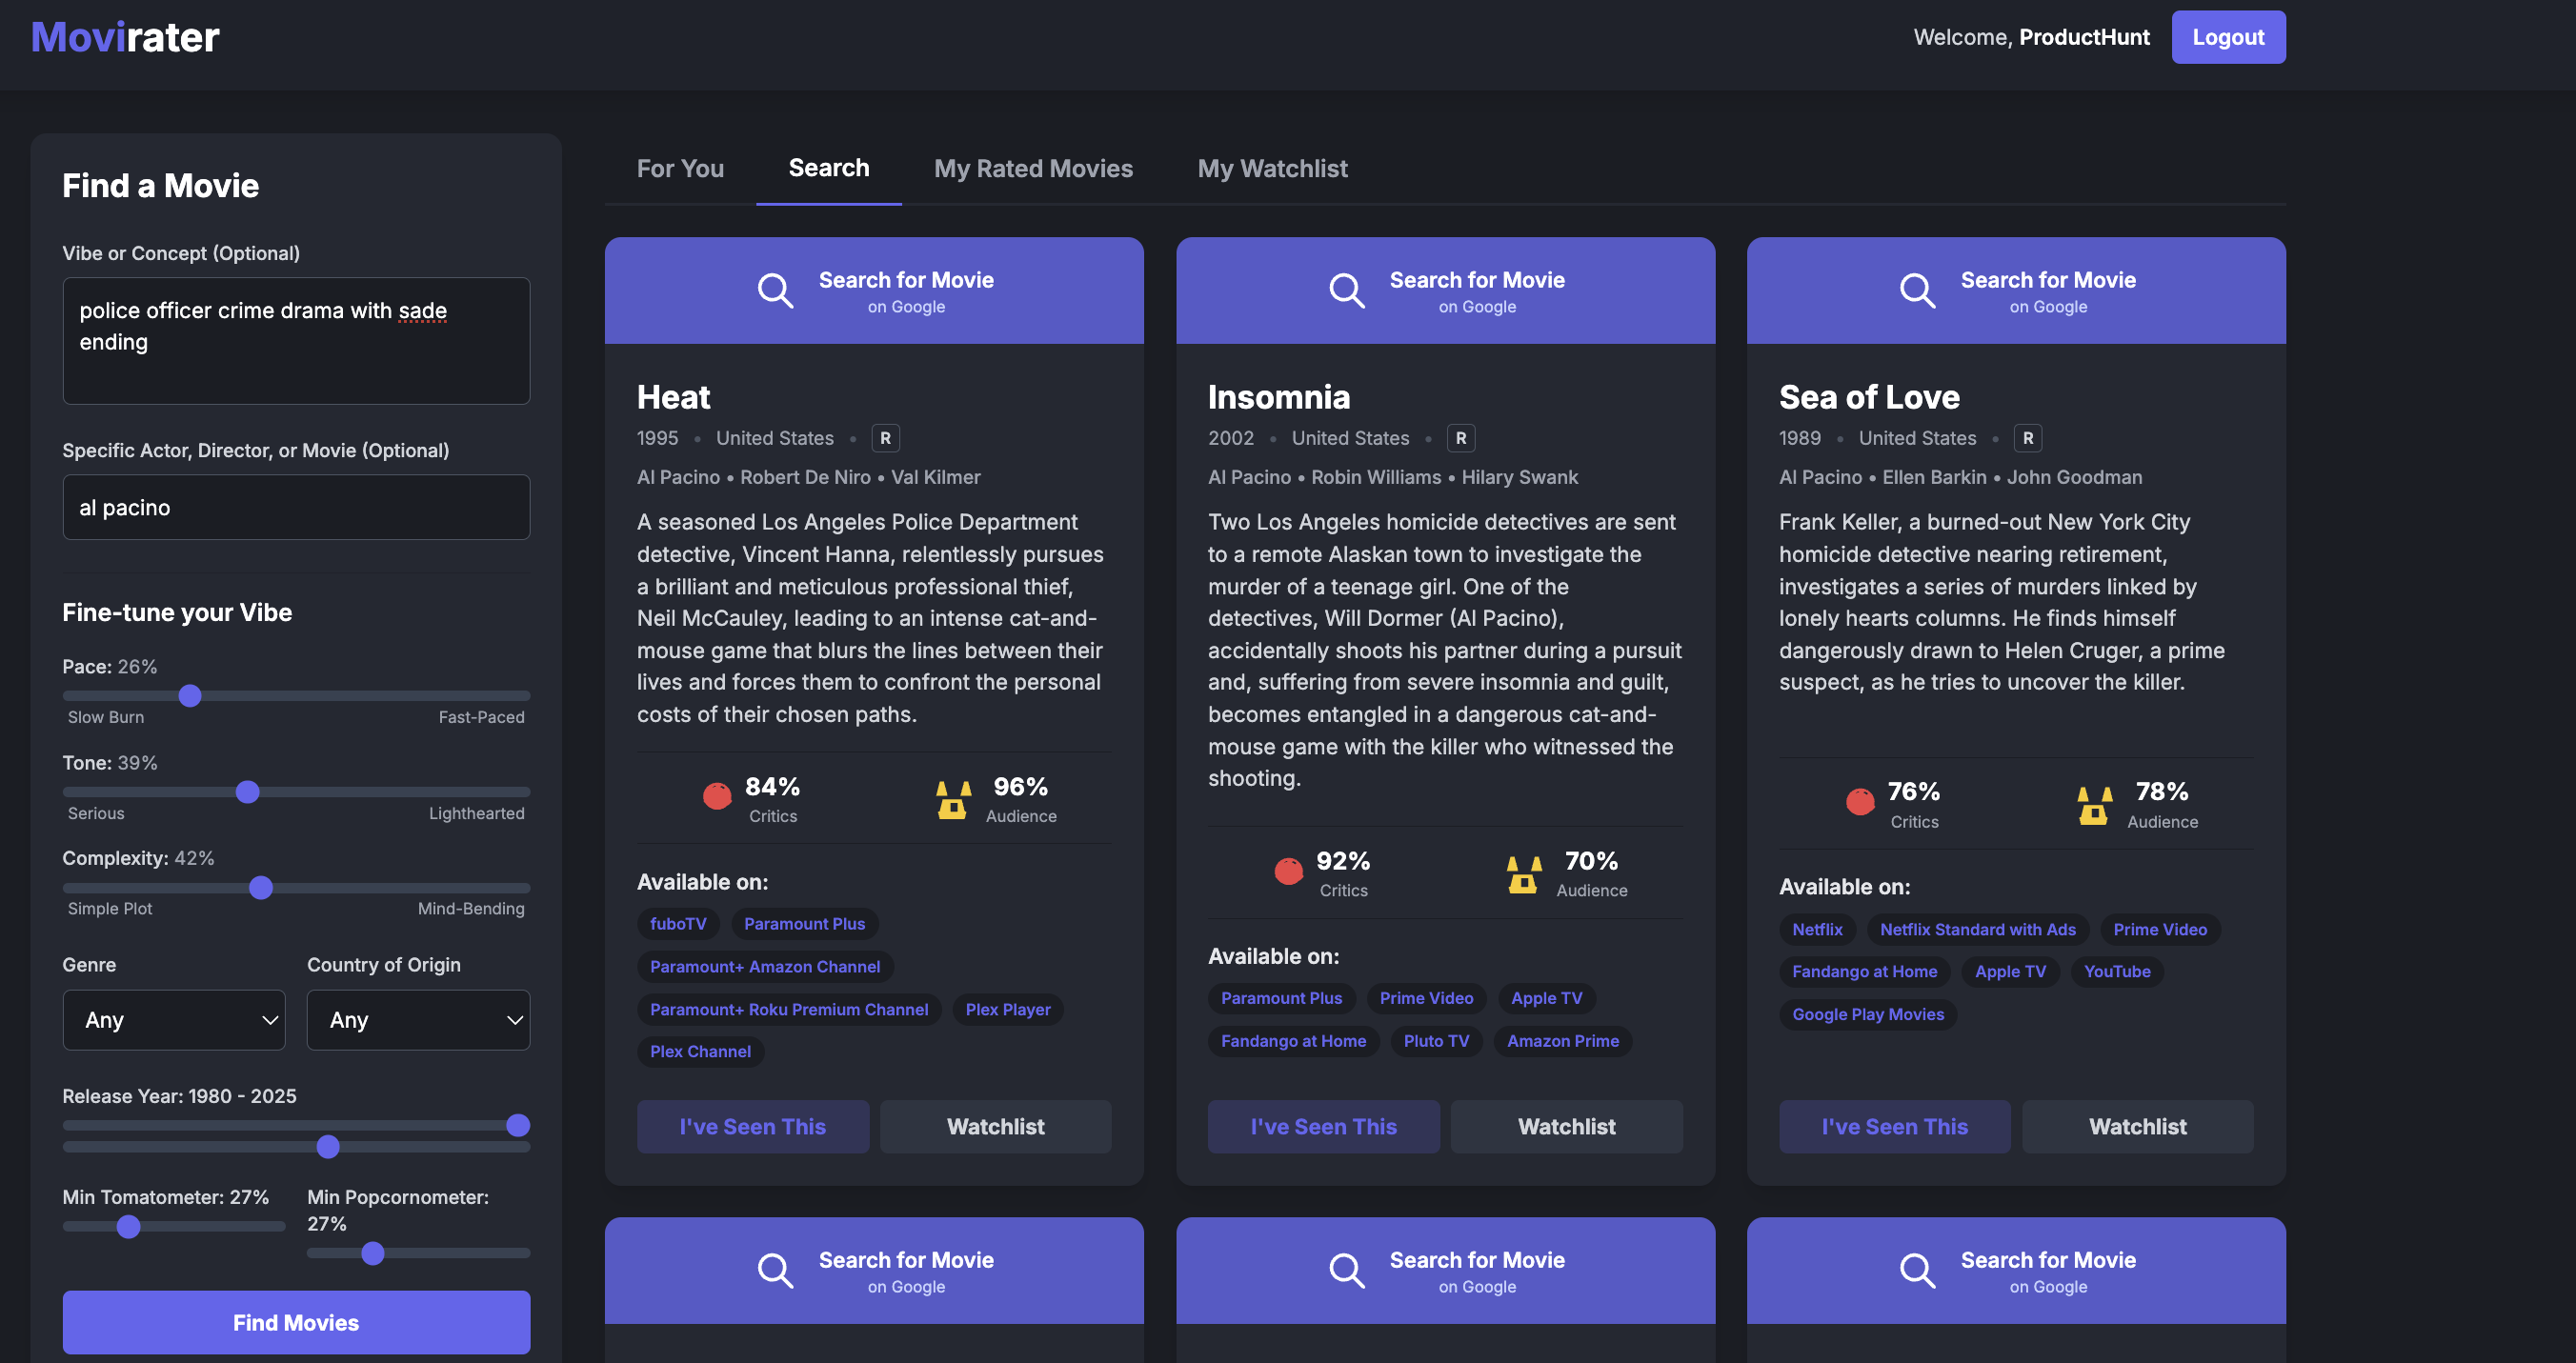Click the actor or director input field
The height and width of the screenshot is (1363, 2576).
point(296,507)
